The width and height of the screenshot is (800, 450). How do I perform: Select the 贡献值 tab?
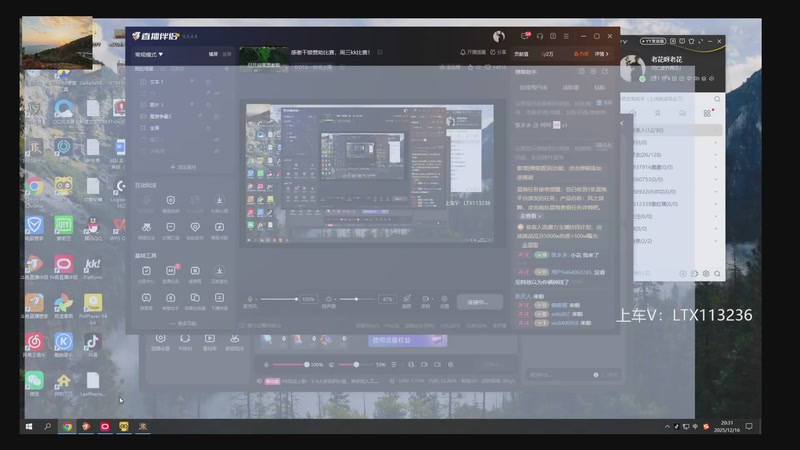coord(521,54)
